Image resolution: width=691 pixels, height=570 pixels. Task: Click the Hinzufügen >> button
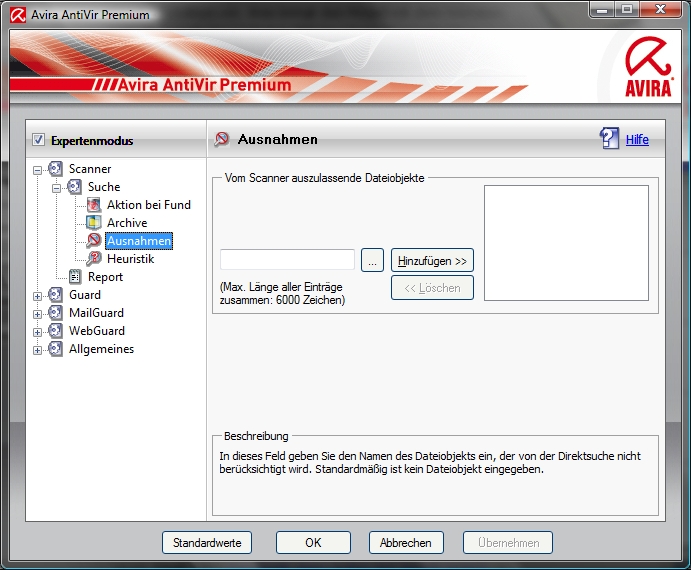pyautogui.click(x=432, y=261)
